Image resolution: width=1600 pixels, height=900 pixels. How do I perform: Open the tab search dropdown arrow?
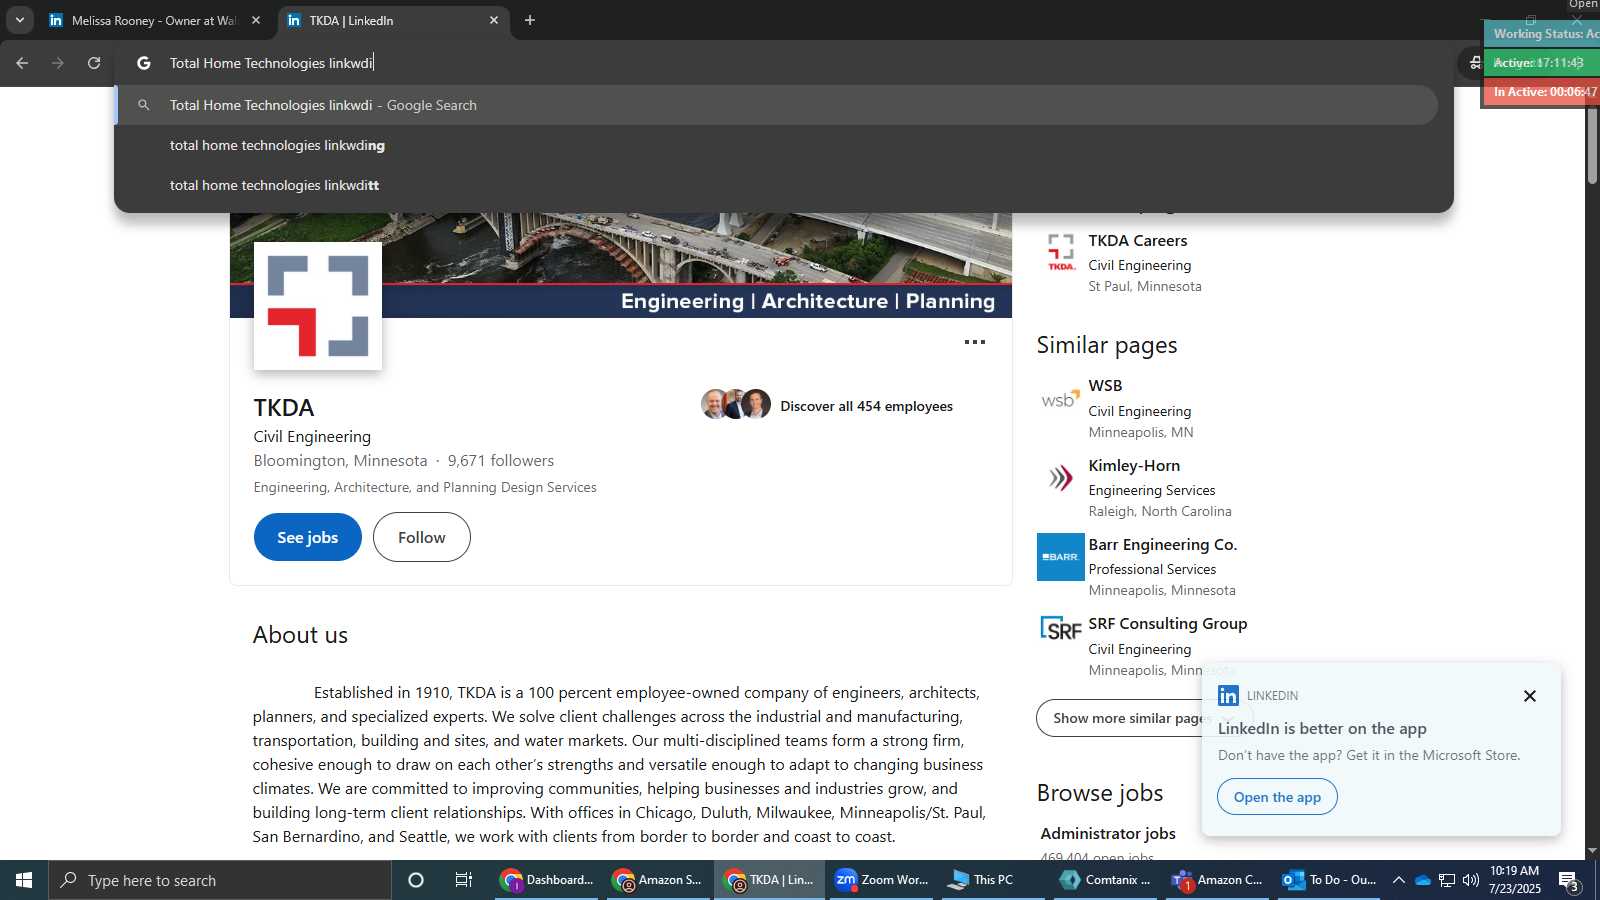click(19, 20)
